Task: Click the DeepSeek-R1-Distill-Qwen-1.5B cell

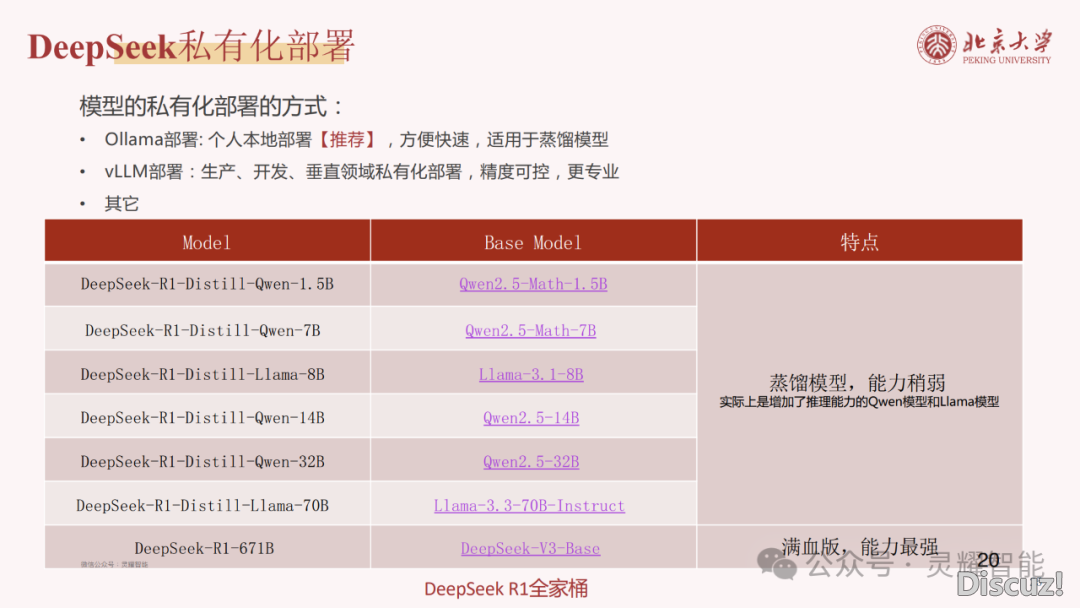Action: 207,284
